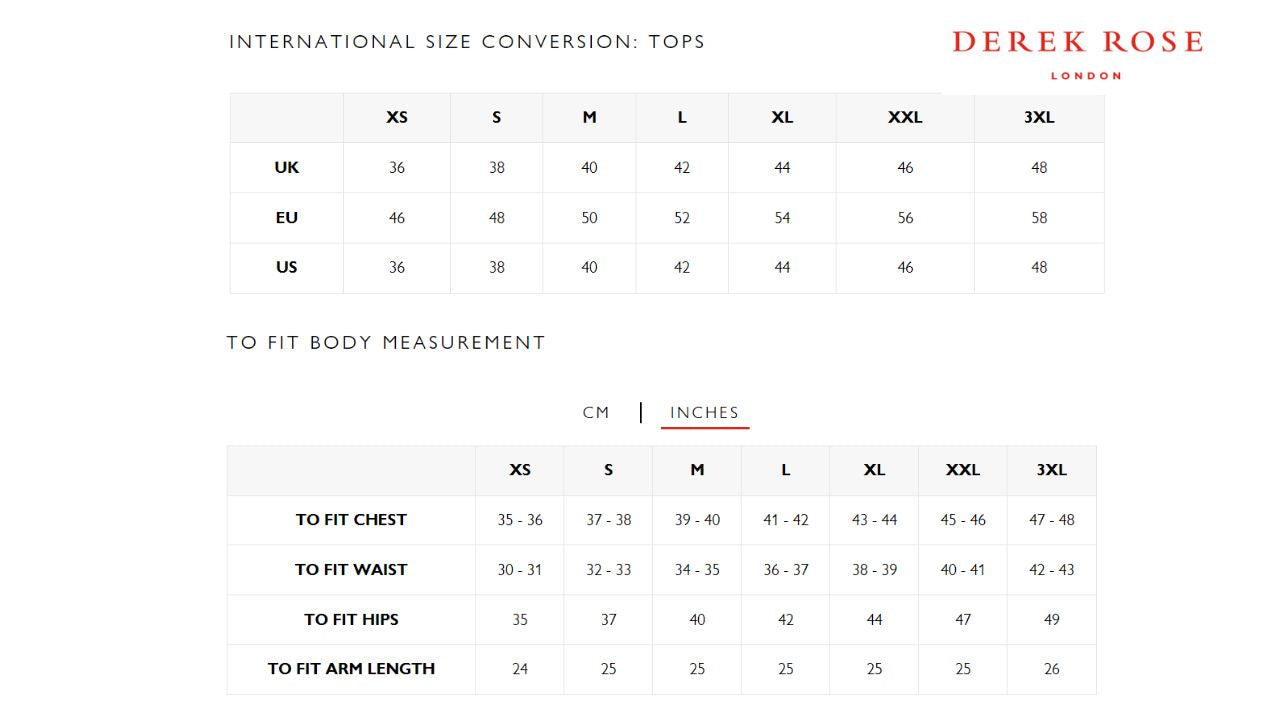
Task: Click the 42 - 43 waist value for 3XL
Action: [1051, 569]
